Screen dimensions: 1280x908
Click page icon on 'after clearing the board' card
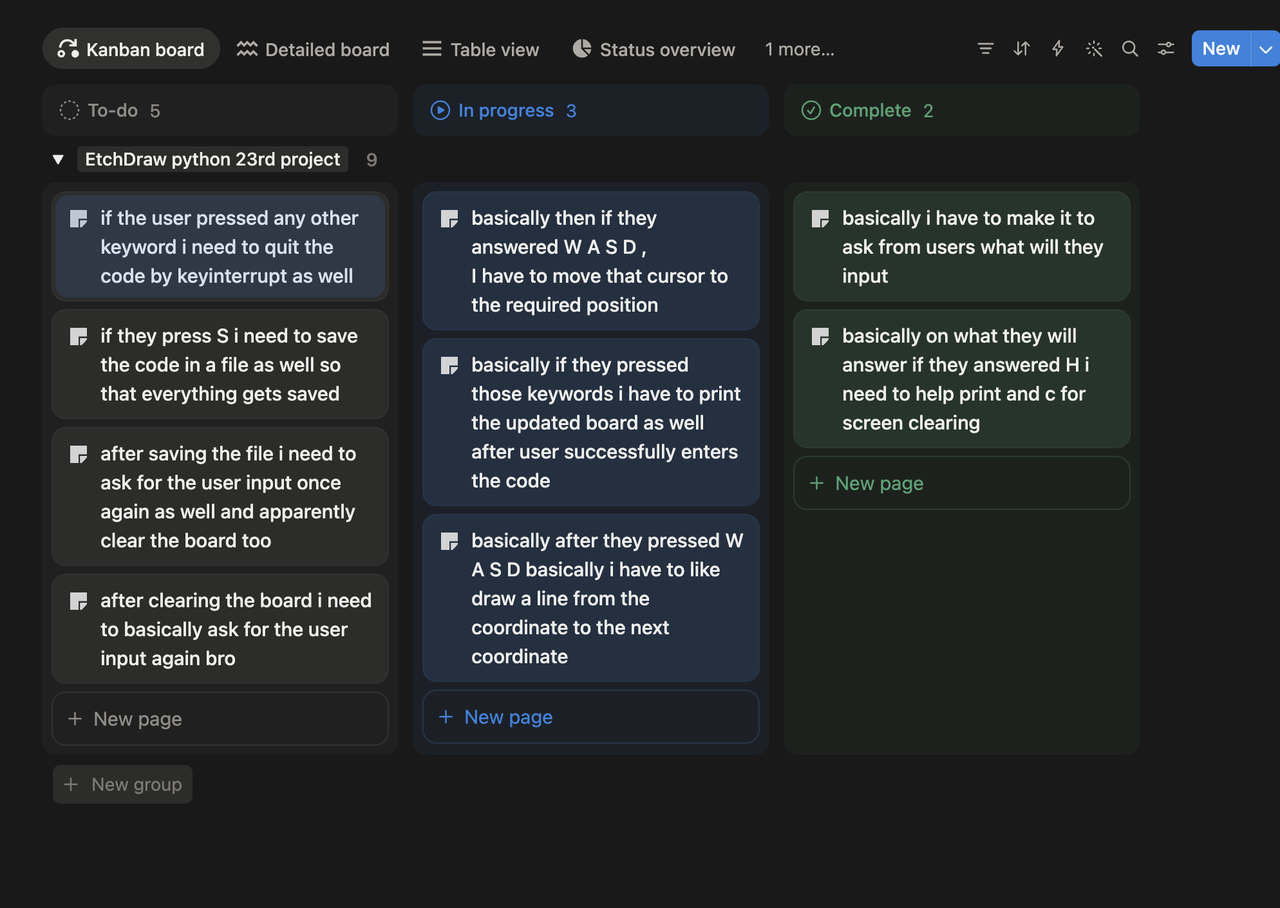78,602
